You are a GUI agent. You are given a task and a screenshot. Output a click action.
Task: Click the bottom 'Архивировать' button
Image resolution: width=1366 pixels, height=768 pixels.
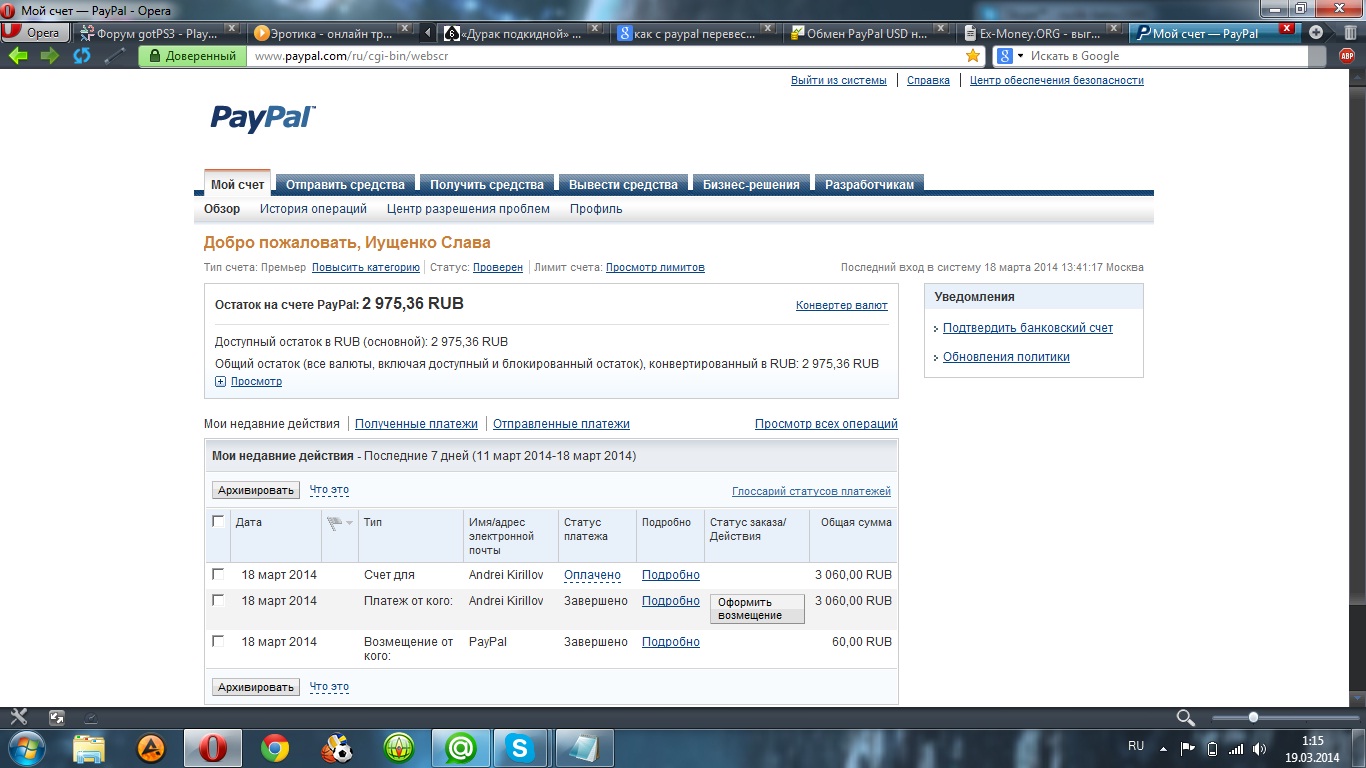coord(256,687)
